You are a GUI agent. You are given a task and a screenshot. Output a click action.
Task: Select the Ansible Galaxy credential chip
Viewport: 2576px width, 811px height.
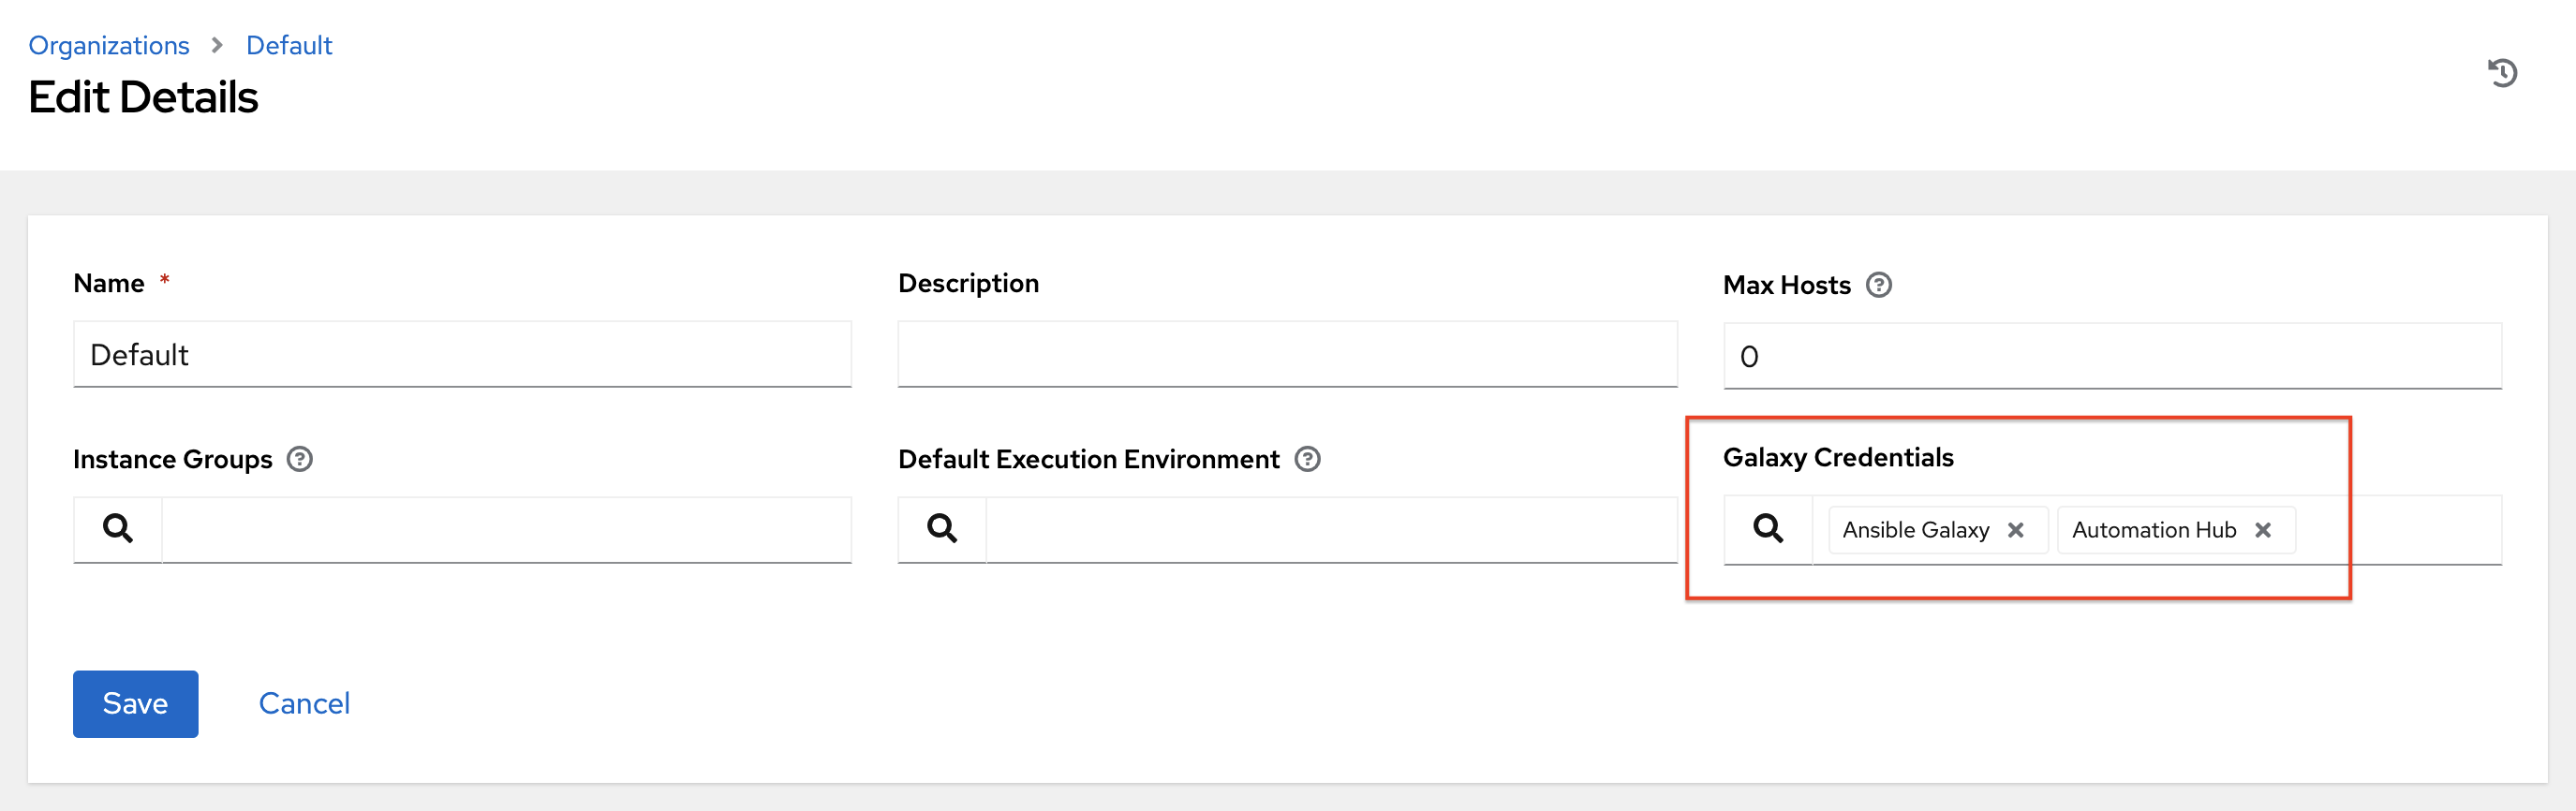(x=1915, y=530)
